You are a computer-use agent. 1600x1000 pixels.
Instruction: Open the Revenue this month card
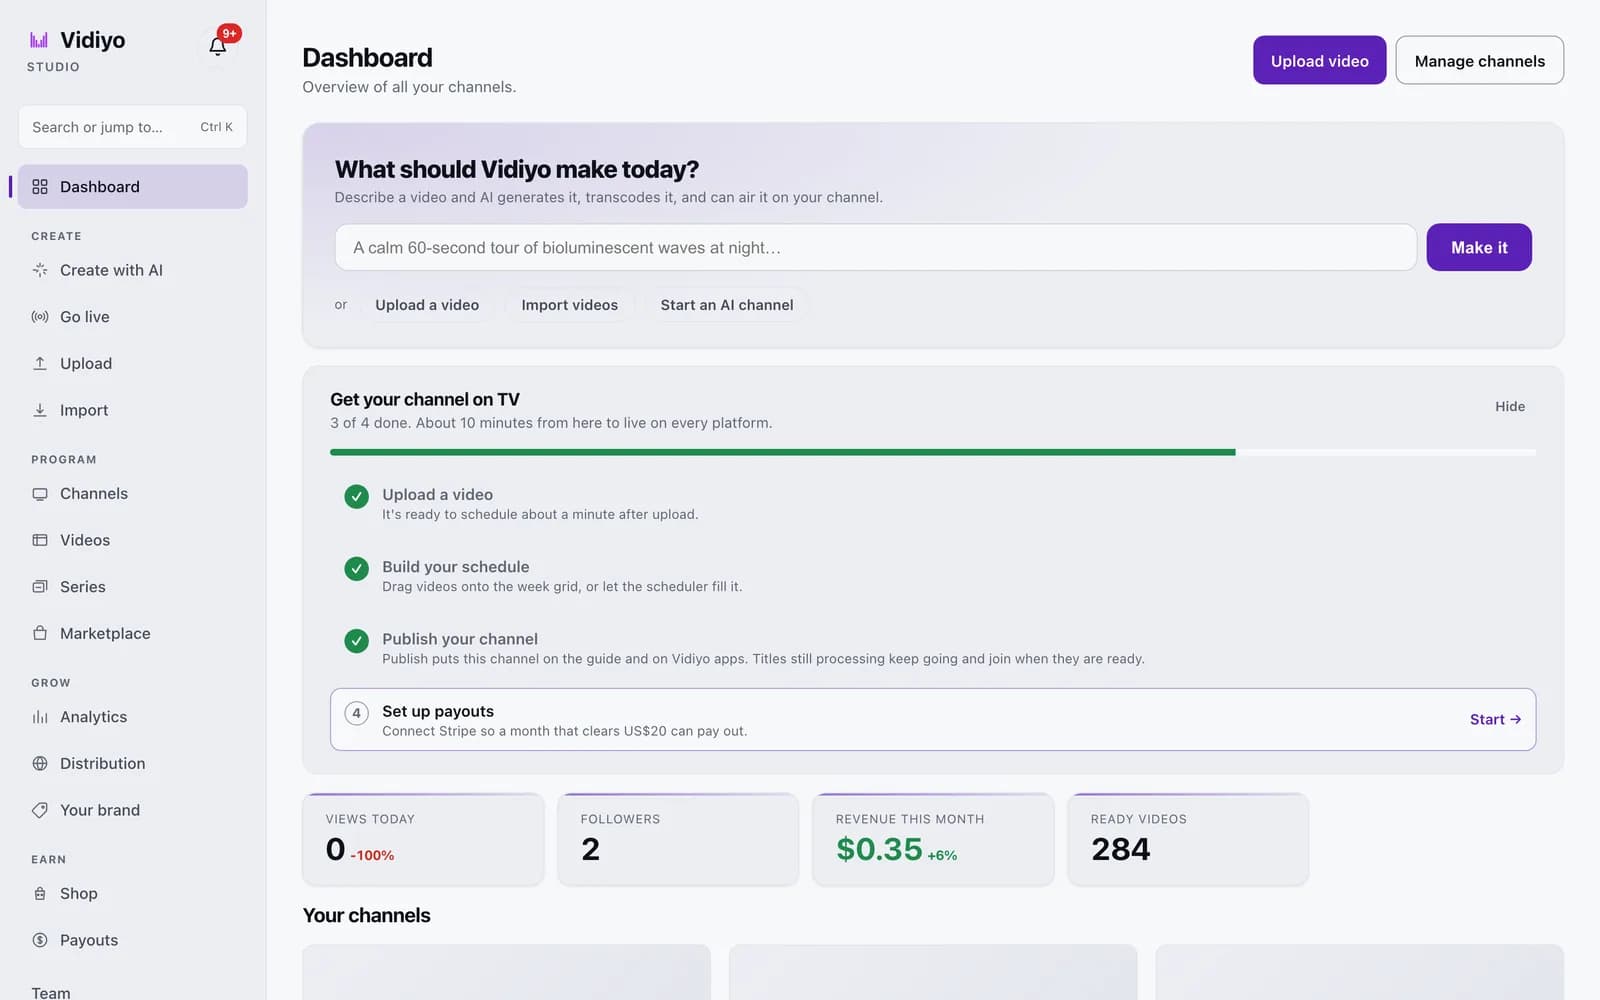coord(933,839)
